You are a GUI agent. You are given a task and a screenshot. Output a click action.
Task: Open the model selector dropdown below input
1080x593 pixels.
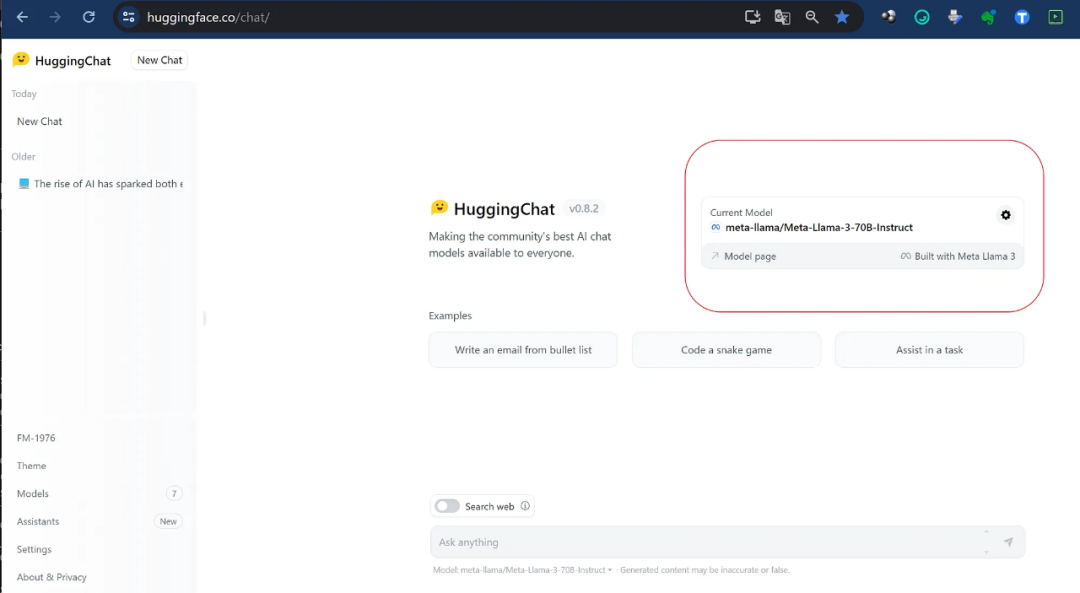click(523, 570)
